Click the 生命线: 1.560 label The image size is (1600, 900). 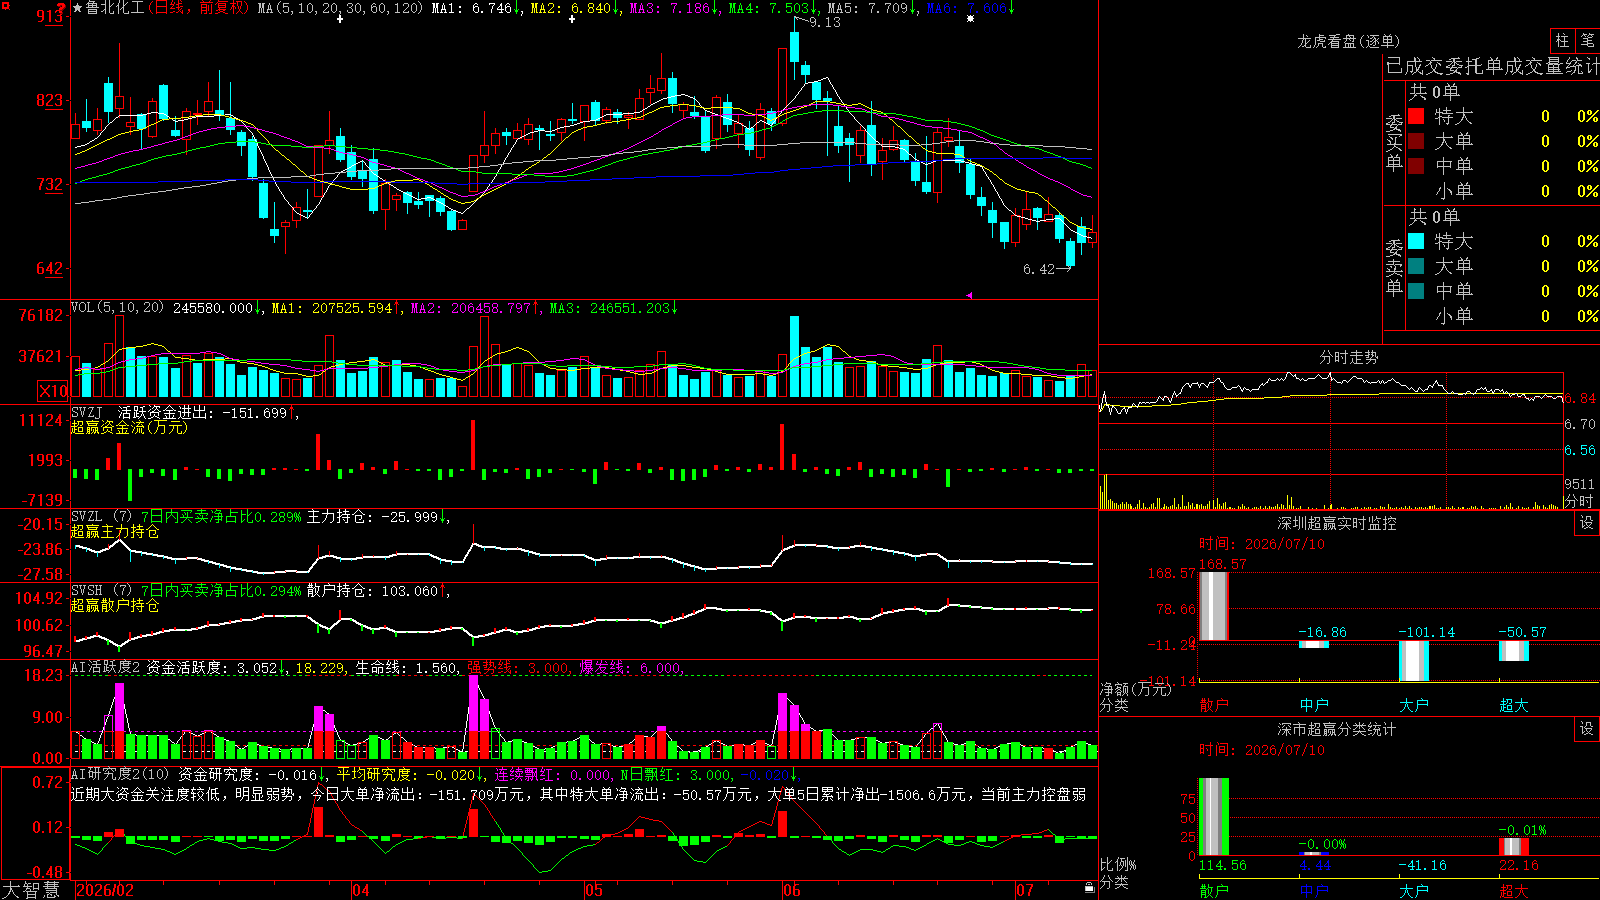click(406, 668)
